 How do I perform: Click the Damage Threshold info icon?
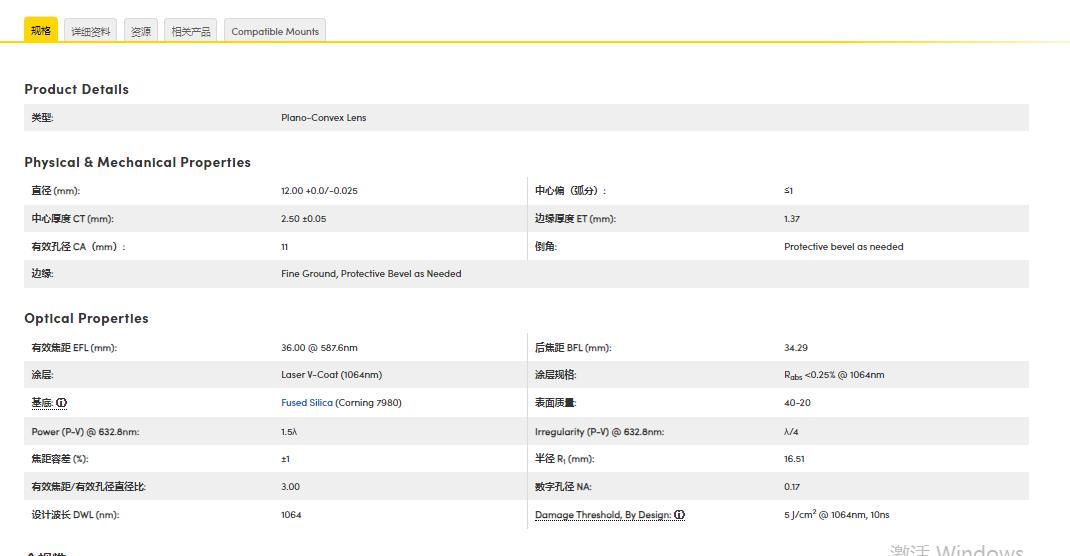(x=679, y=515)
